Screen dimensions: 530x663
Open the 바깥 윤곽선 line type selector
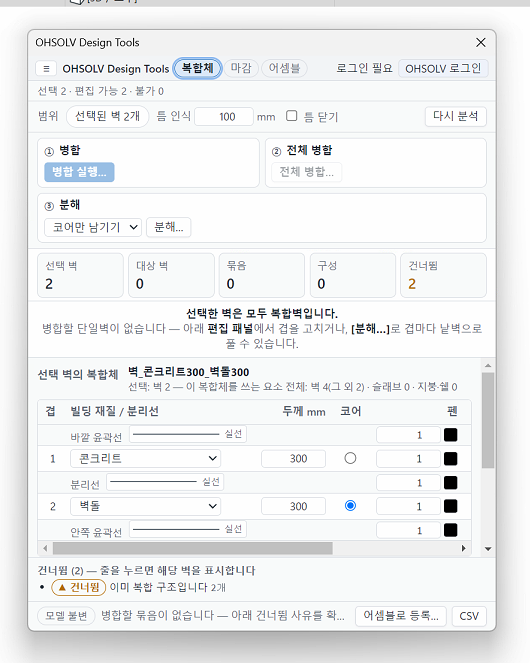[x=188, y=434]
